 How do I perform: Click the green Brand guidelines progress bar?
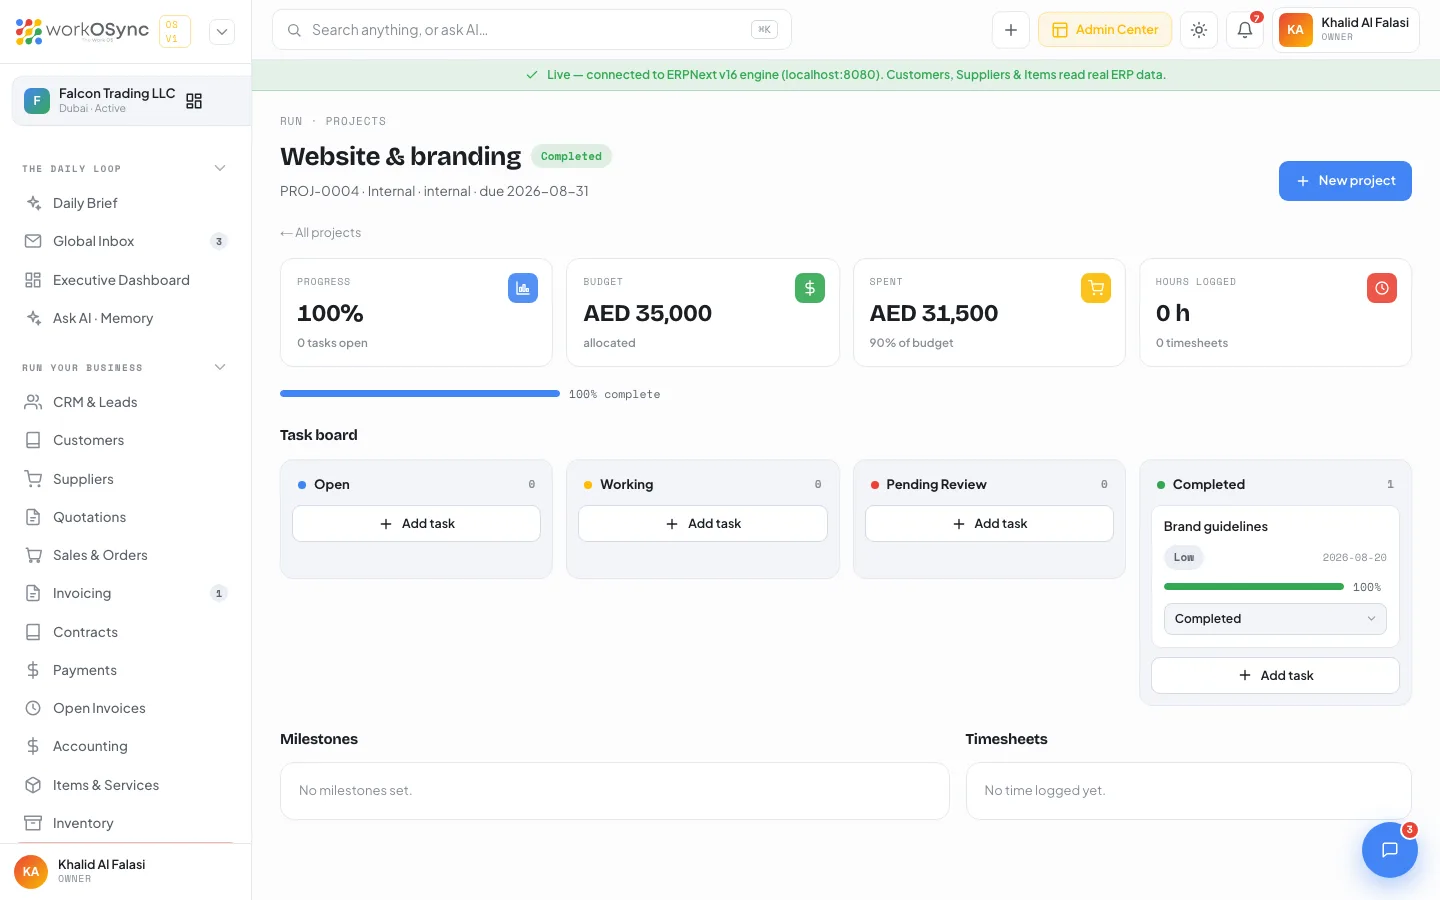pyautogui.click(x=1254, y=587)
